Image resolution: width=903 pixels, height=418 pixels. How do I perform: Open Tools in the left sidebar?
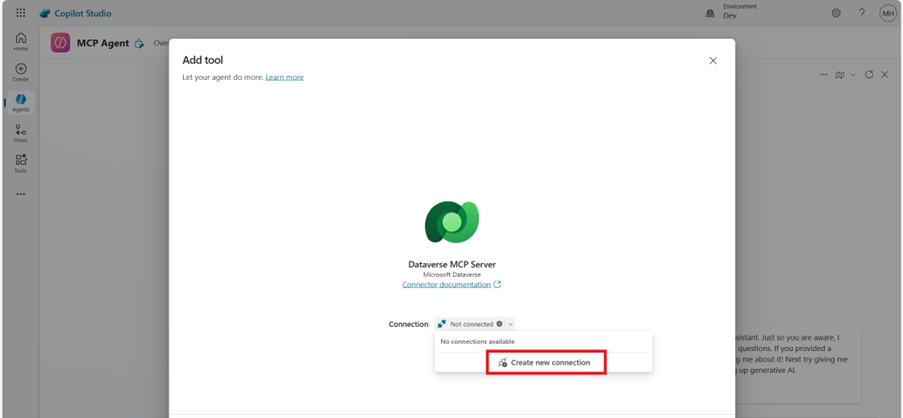(21, 164)
